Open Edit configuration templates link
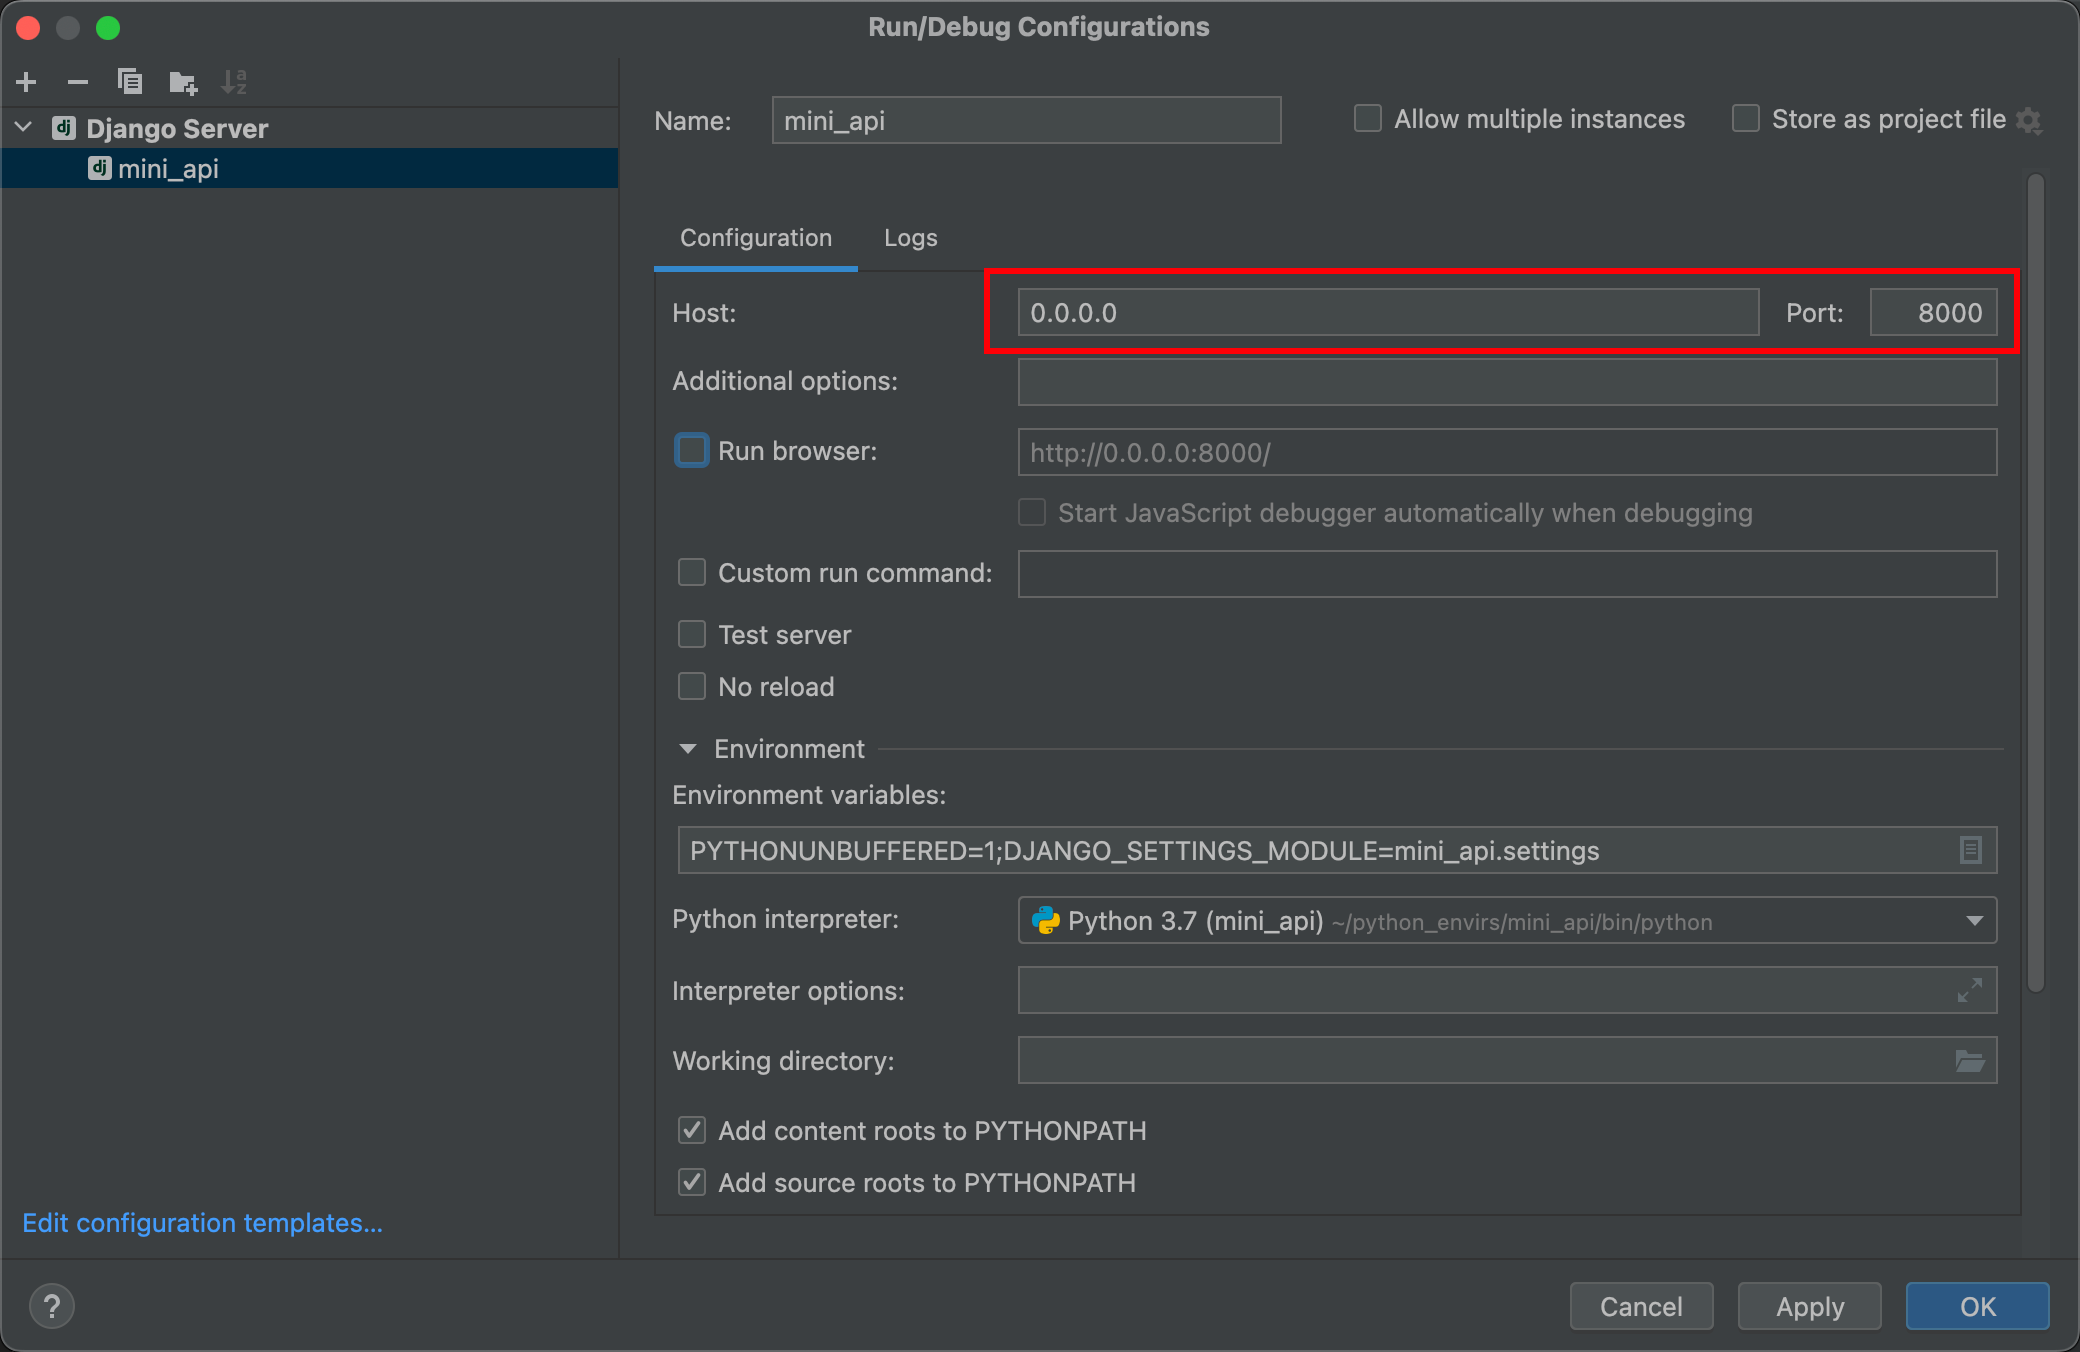This screenshot has height=1352, width=2080. click(202, 1223)
